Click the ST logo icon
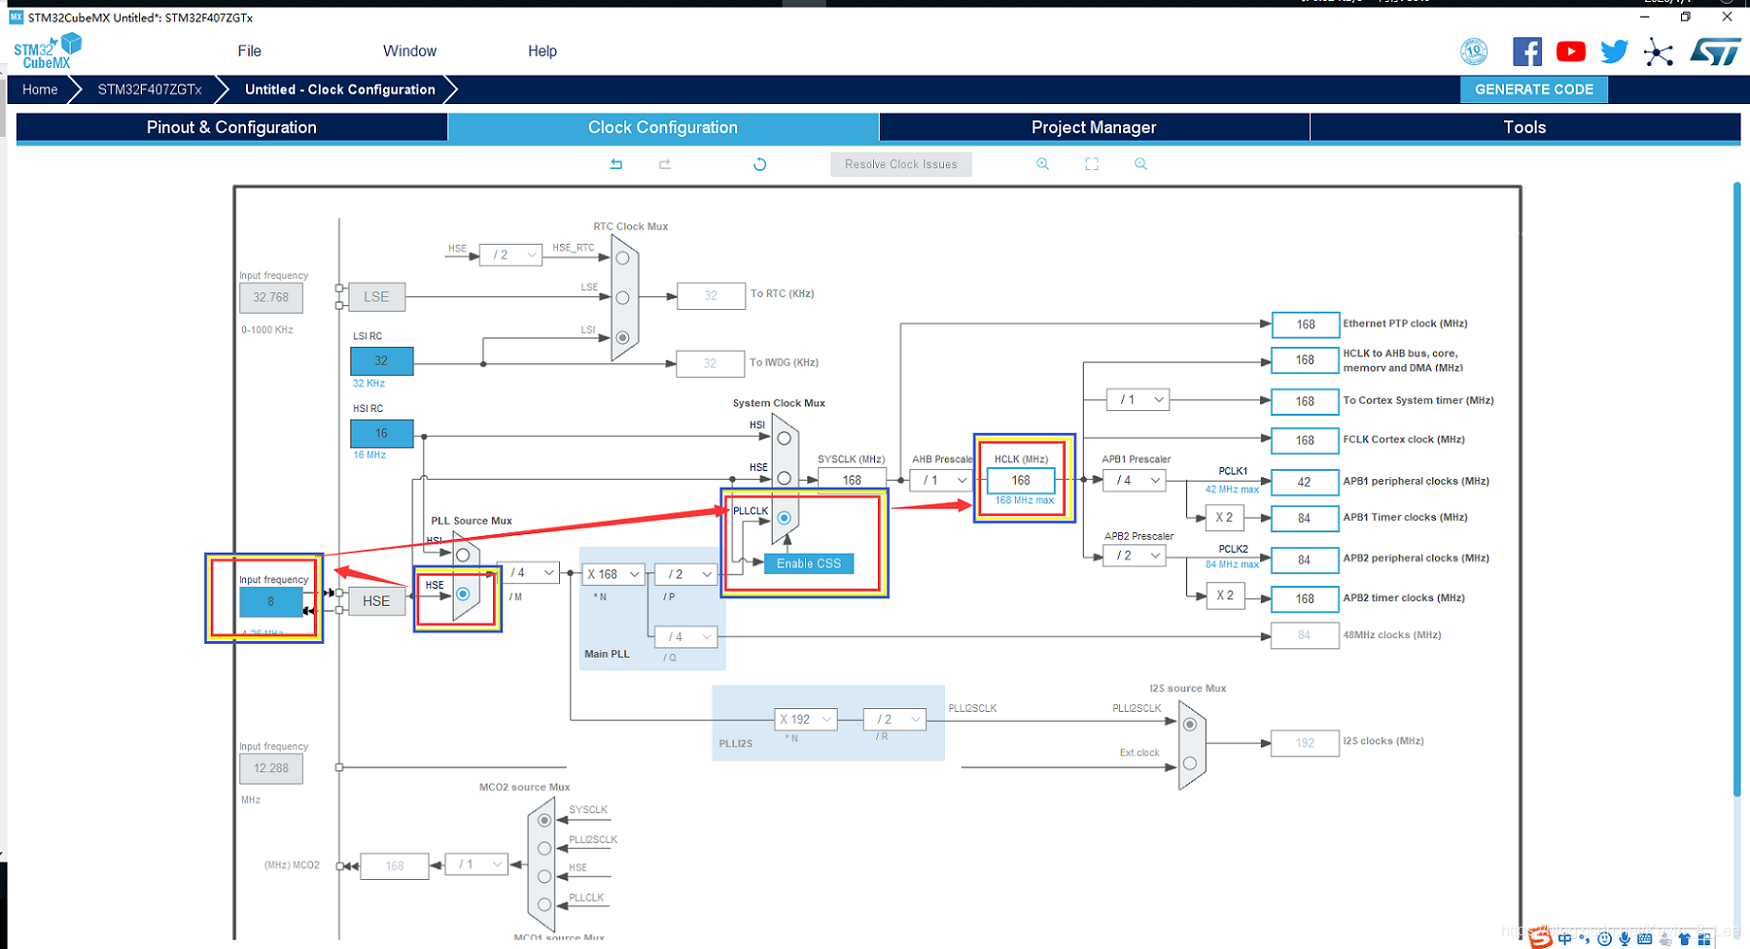1750x949 pixels. click(1716, 51)
